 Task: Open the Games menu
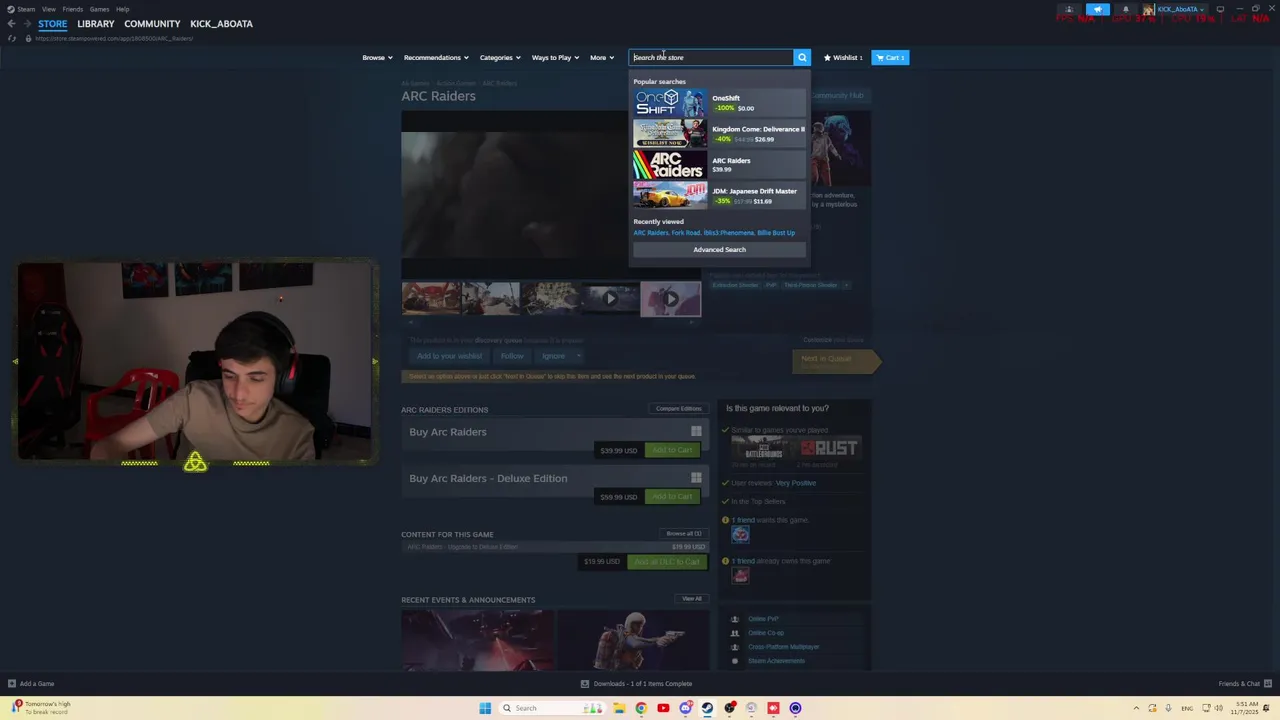click(99, 9)
